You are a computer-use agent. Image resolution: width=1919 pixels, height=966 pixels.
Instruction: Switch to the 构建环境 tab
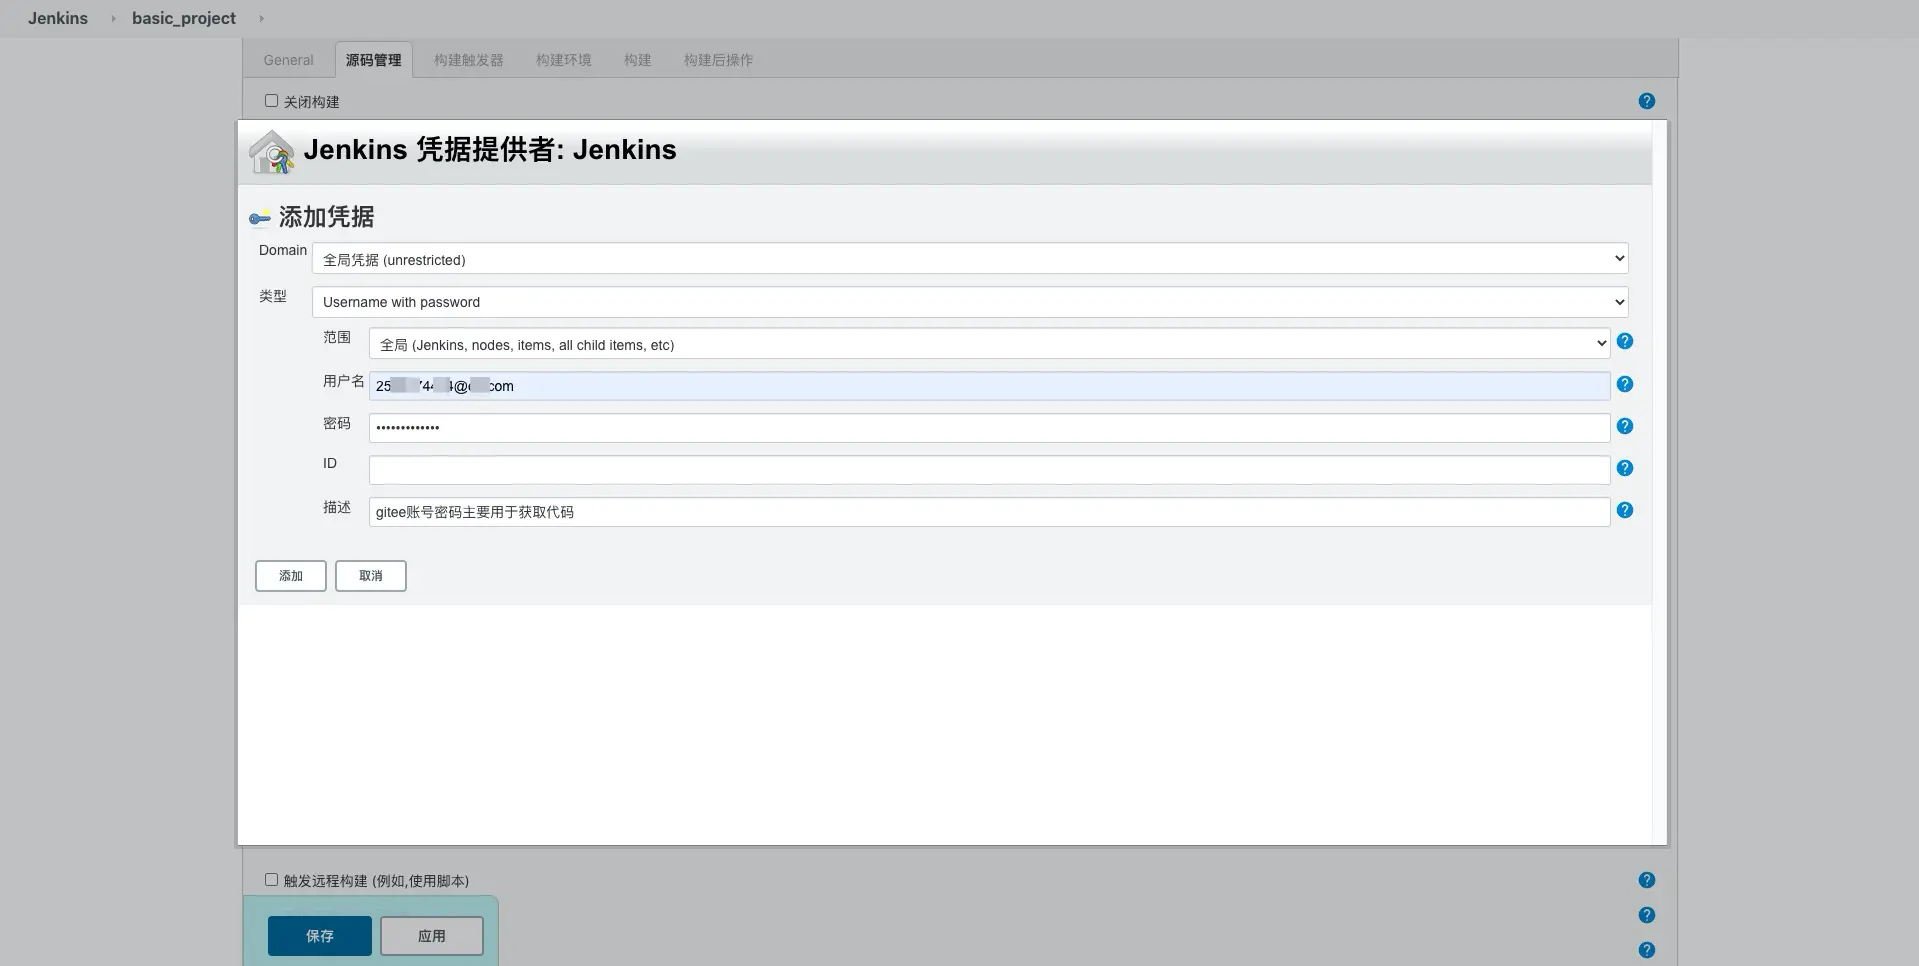click(x=563, y=60)
